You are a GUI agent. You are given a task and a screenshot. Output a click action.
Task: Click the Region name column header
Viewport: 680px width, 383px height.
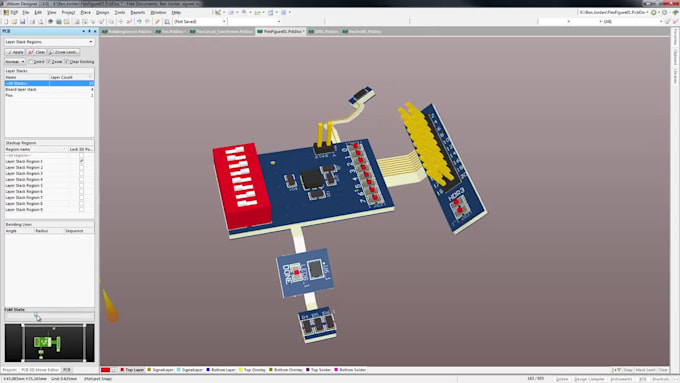coord(36,149)
